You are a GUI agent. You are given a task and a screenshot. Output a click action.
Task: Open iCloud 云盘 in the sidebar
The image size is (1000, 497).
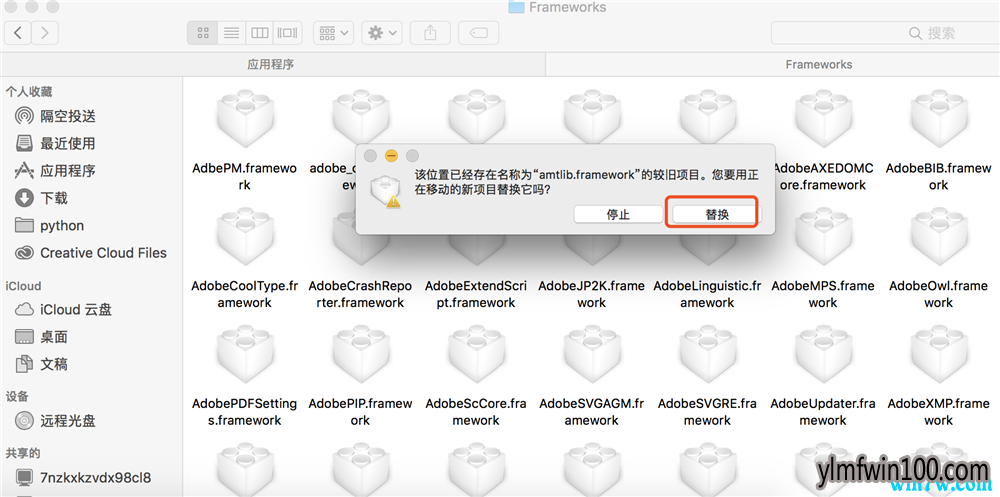(64, 310)
